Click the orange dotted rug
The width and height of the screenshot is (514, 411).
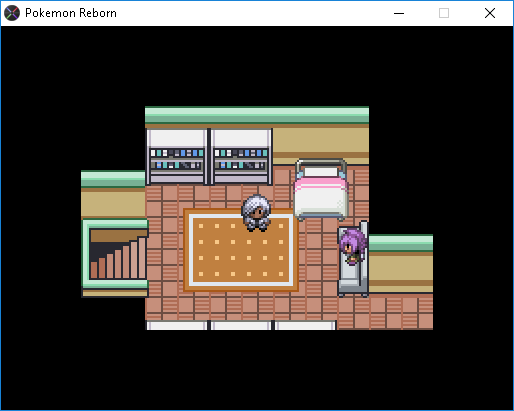click(241, 250)
